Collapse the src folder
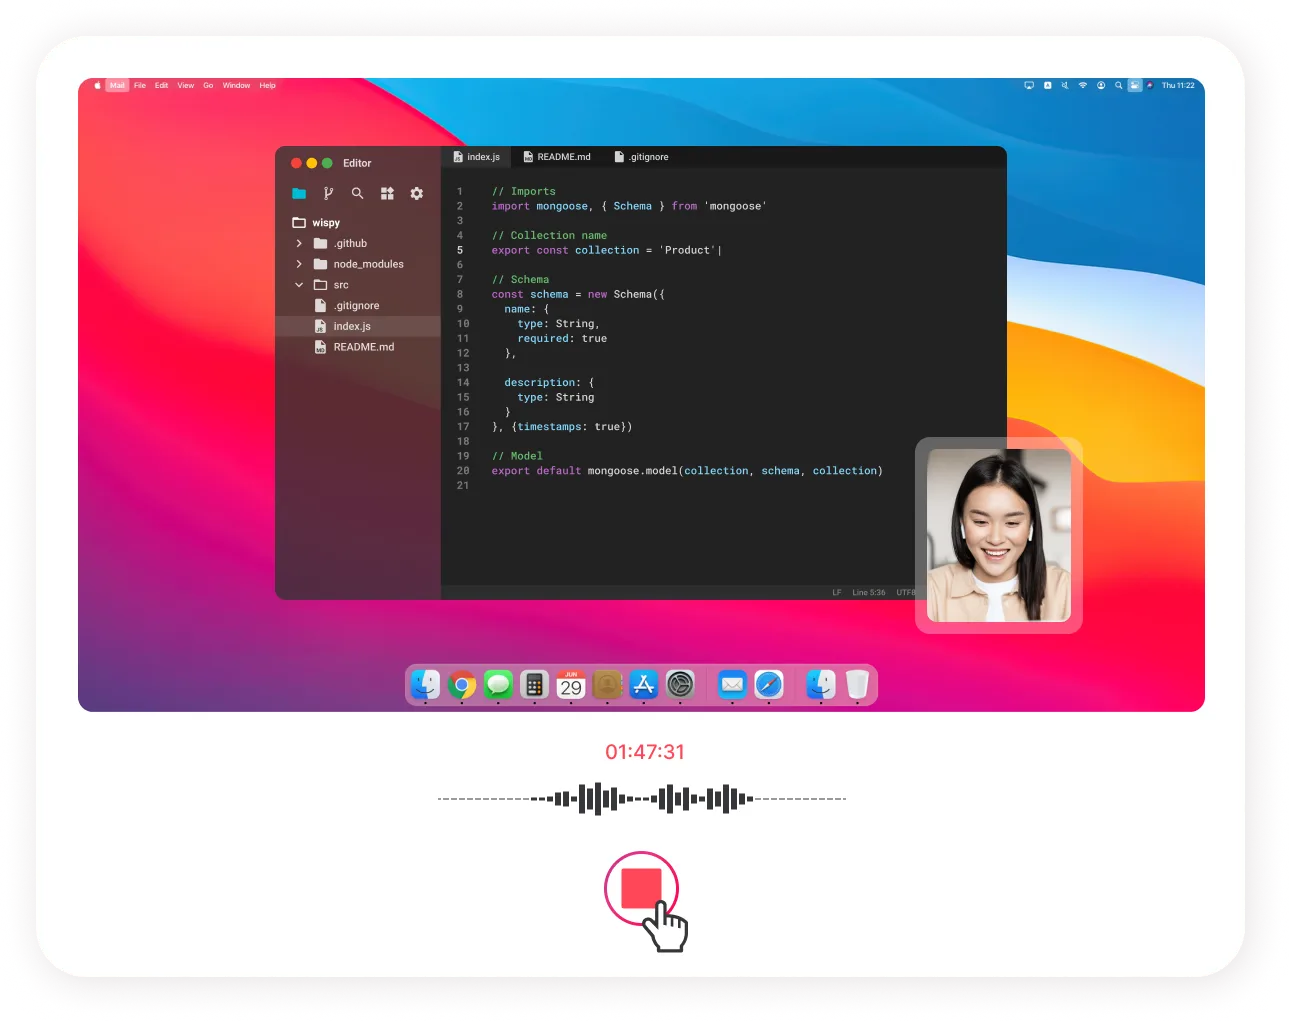This screenshot has height=1021, width=1289. [x=299, y=285]
